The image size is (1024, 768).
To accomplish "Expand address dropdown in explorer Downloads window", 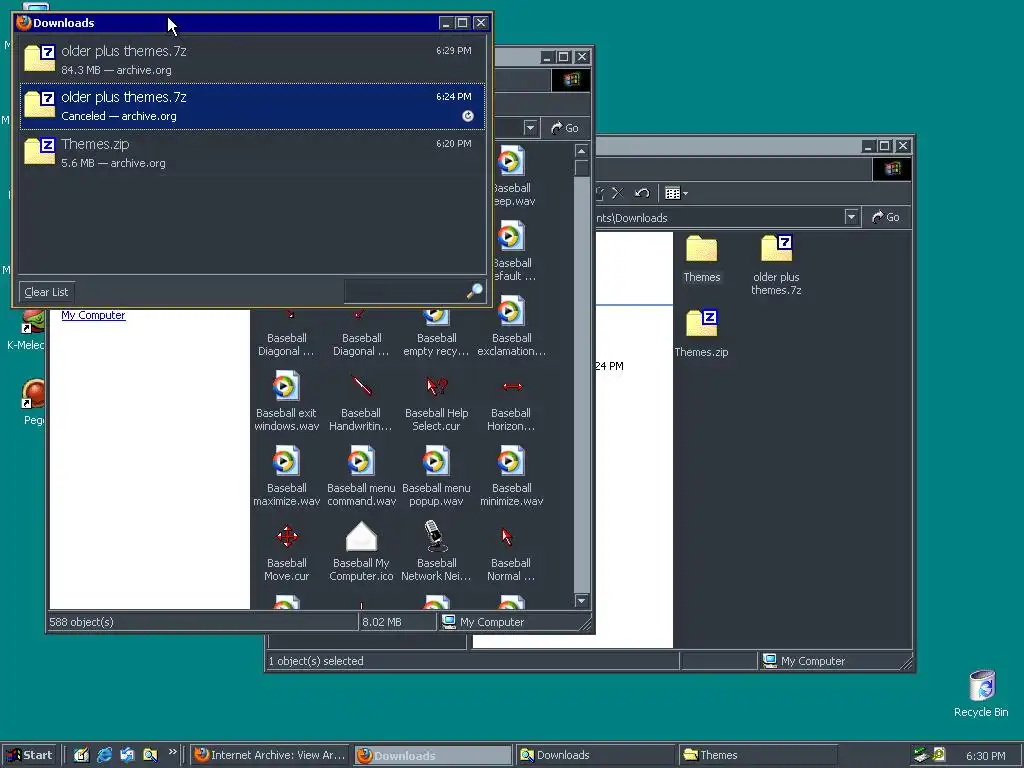I will [851, 217].
